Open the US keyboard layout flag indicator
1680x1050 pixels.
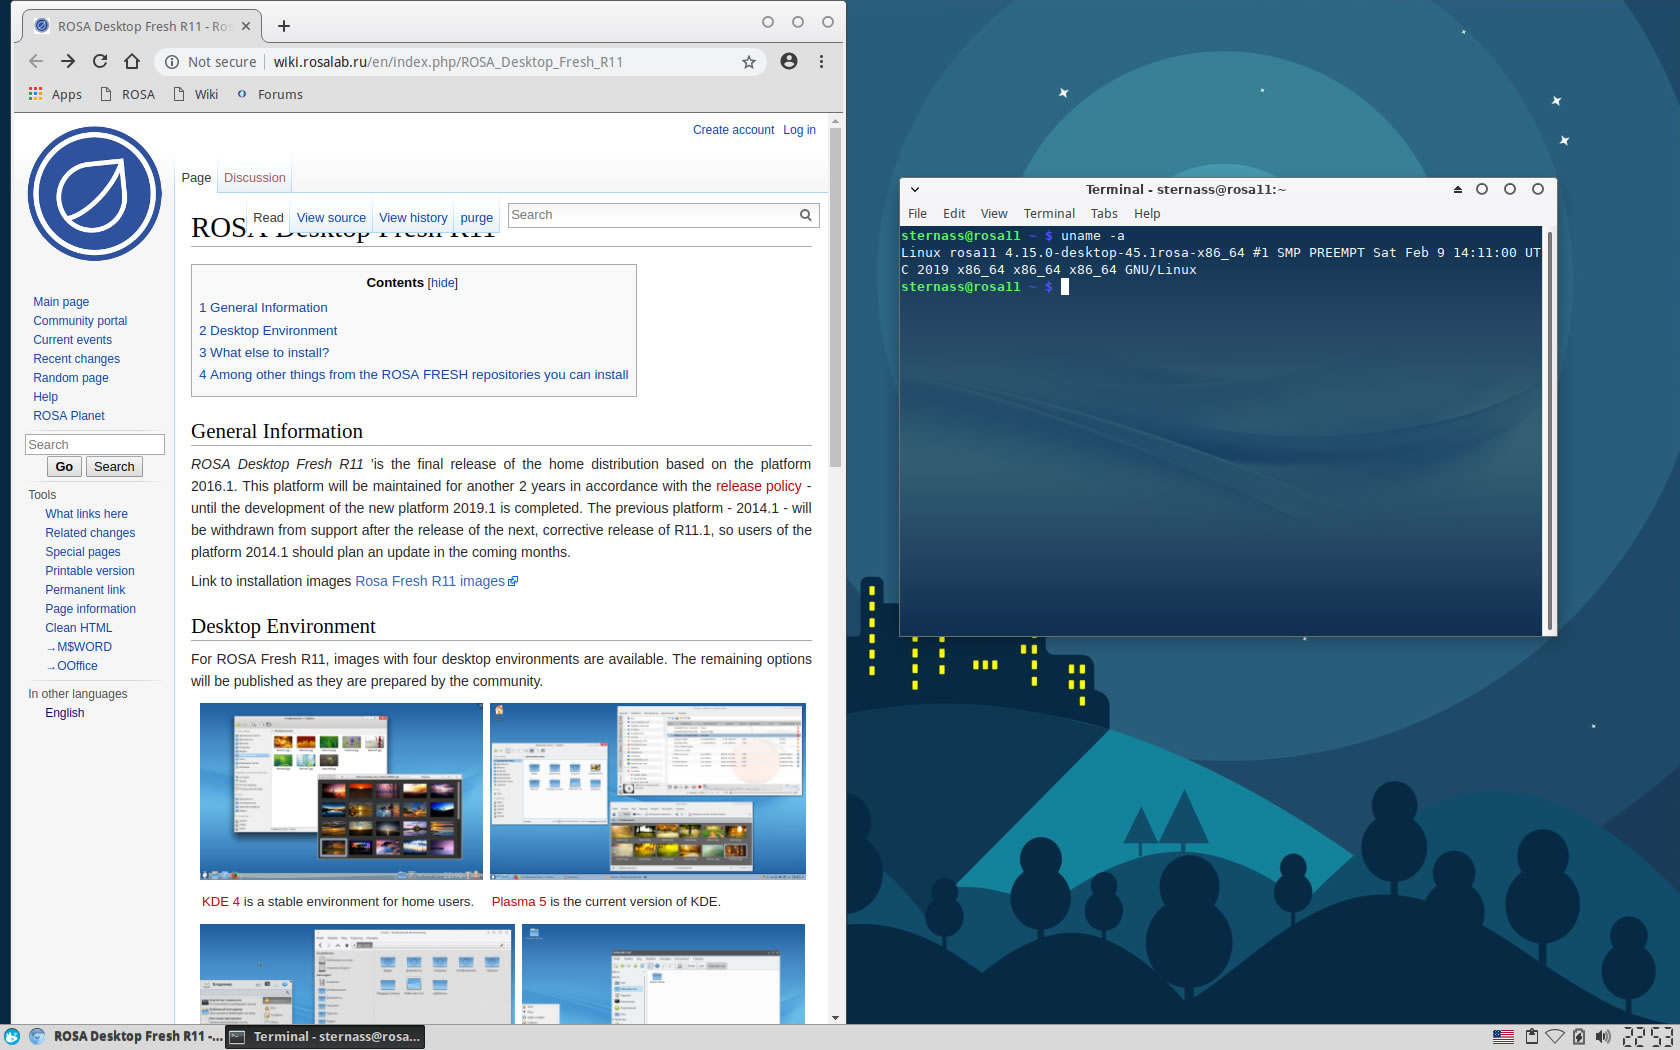pos(1503,1037)
